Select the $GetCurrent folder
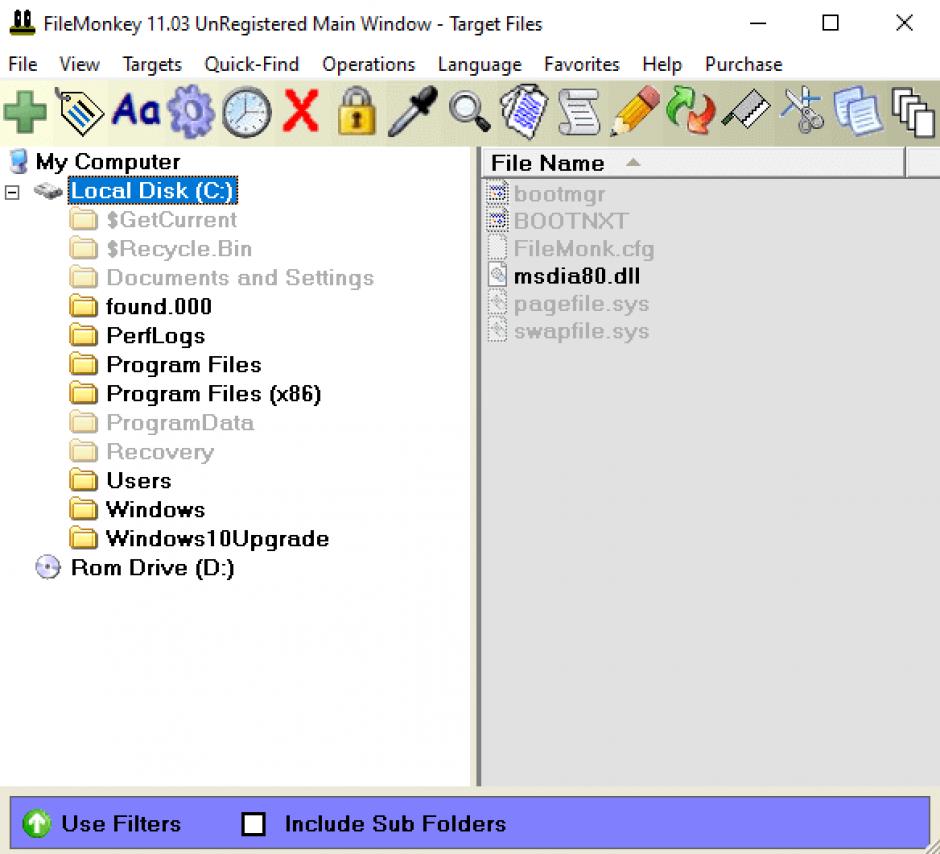The width and height of the screenshot is (940, 854). 171,220
